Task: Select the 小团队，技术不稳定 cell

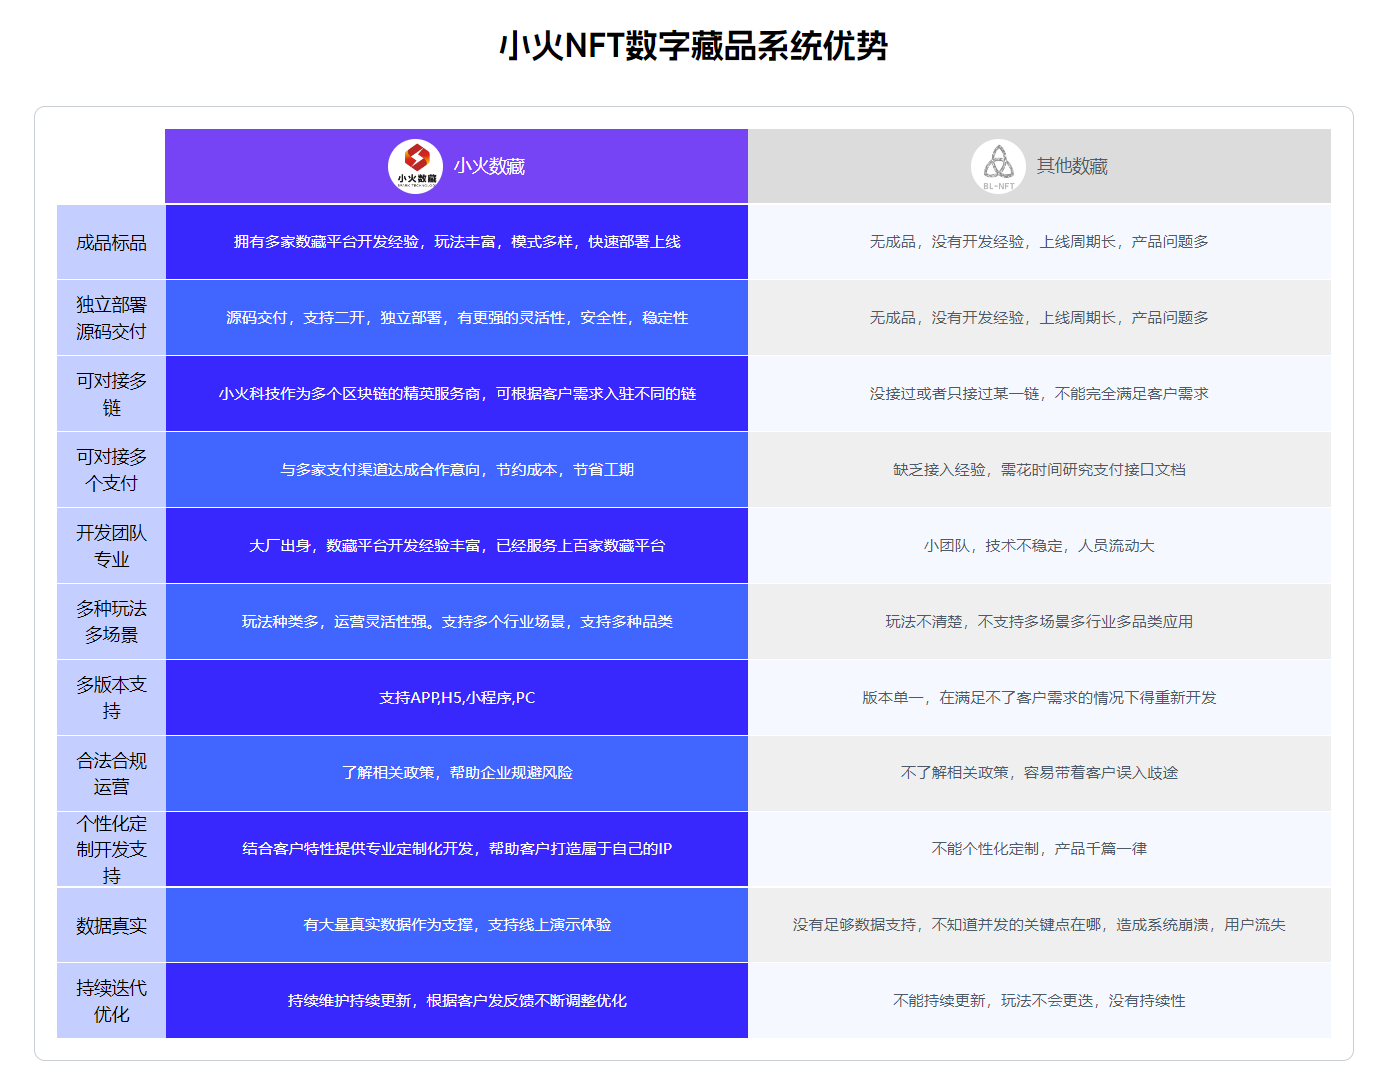Action: [1039, 546]
